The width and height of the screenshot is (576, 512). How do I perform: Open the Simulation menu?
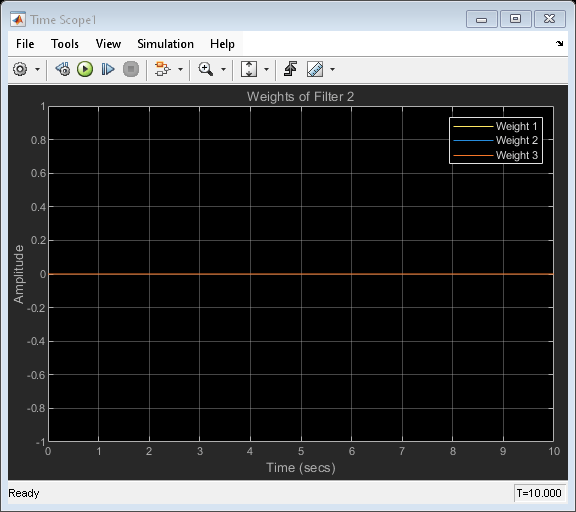point(165,44)
